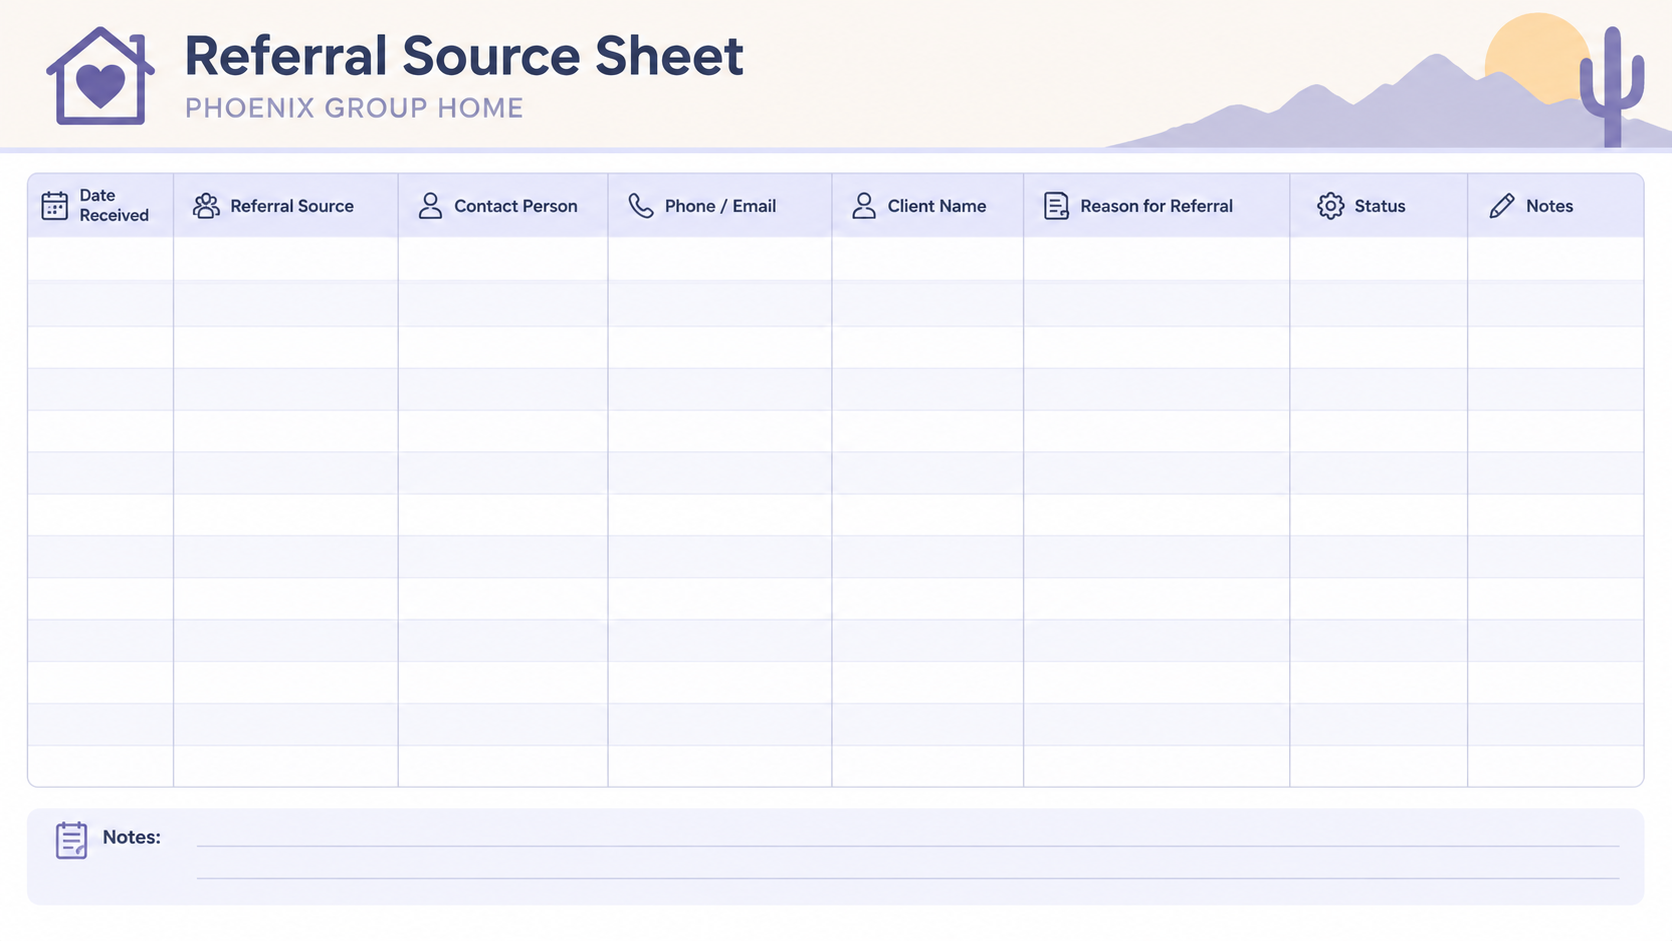The image size is (1672, 941).
Task: Select the Client Name column header text
Action: pos(937,206)
